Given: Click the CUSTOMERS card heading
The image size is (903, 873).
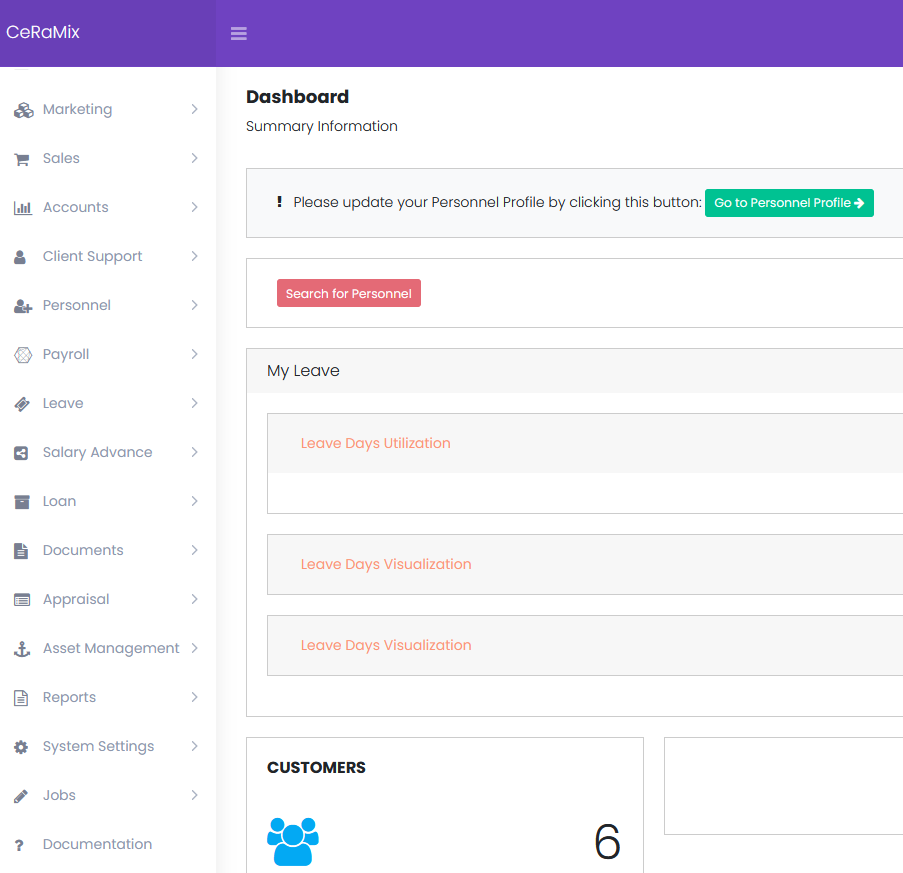Looking at the screenshot, I should (x=316, y=768).
